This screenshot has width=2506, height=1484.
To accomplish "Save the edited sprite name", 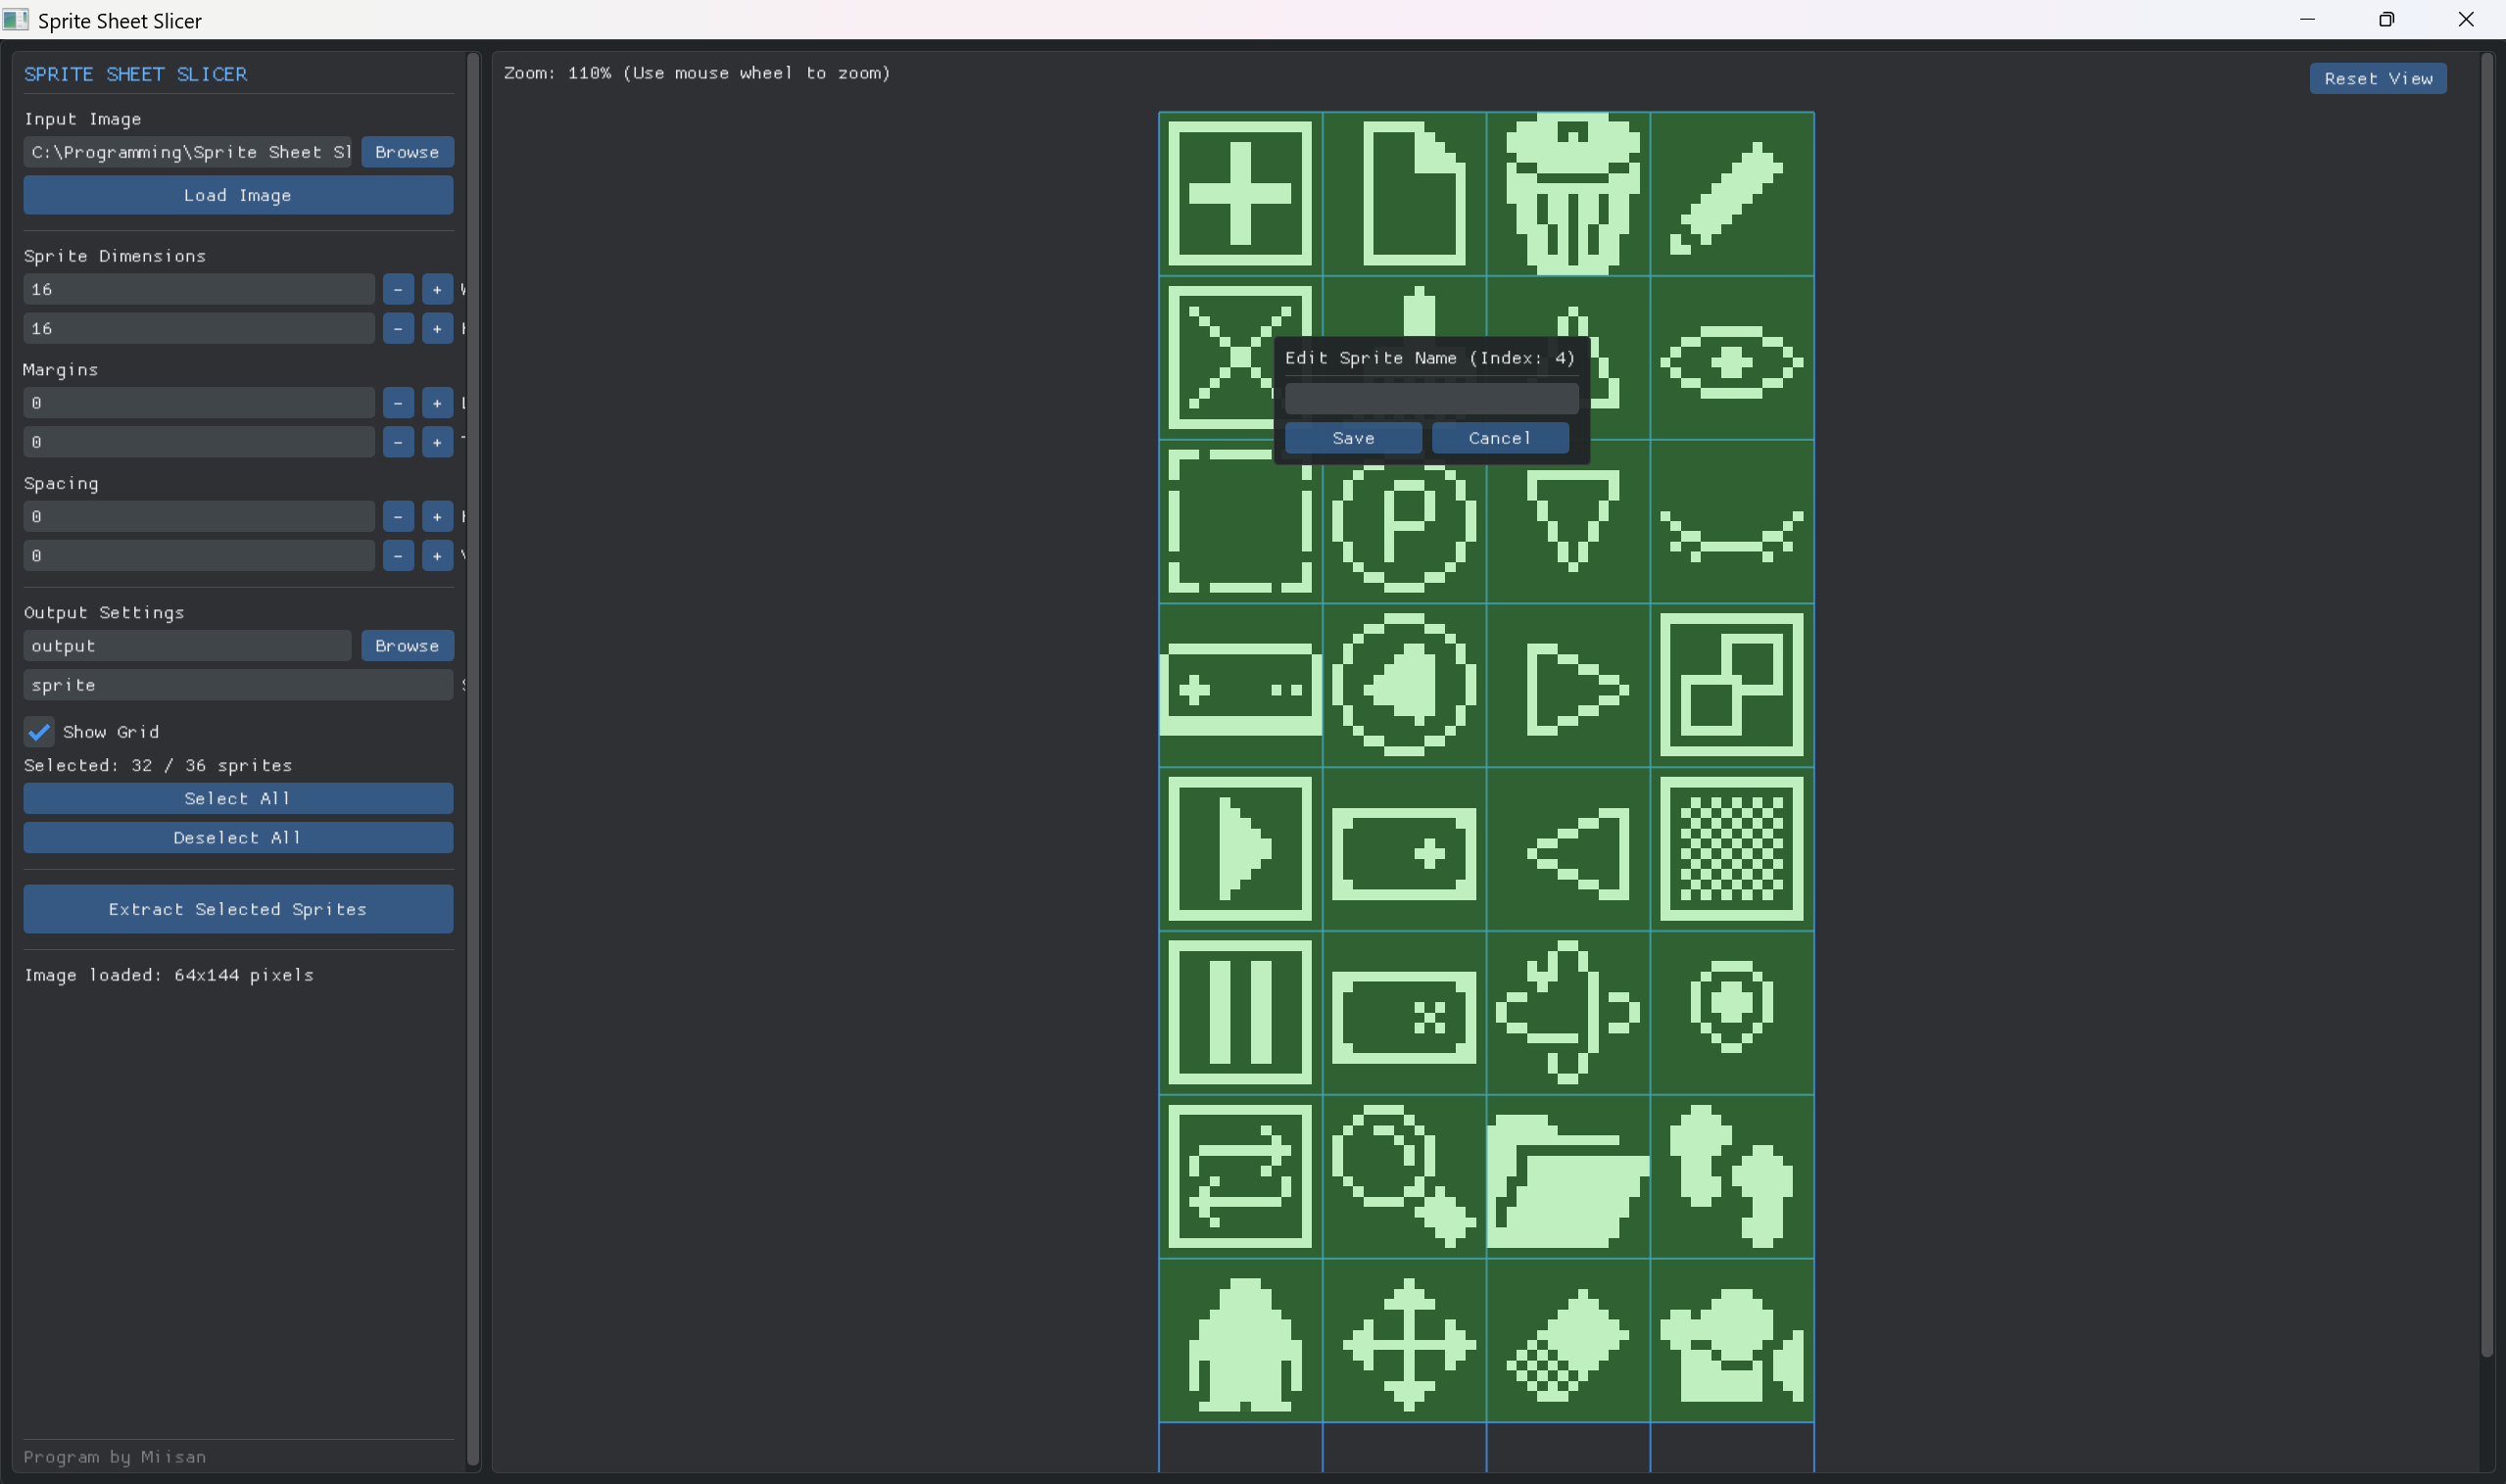I will [x=1352, y=438].
